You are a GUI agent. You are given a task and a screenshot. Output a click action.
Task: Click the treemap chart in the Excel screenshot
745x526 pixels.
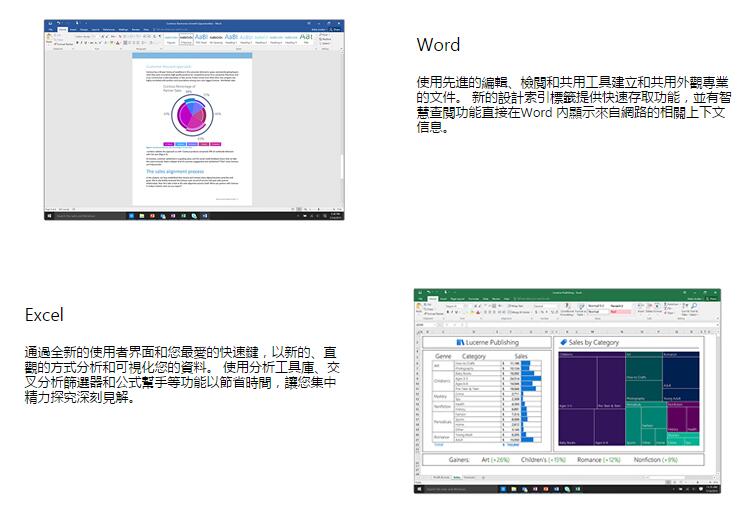[x=629, y=399]
